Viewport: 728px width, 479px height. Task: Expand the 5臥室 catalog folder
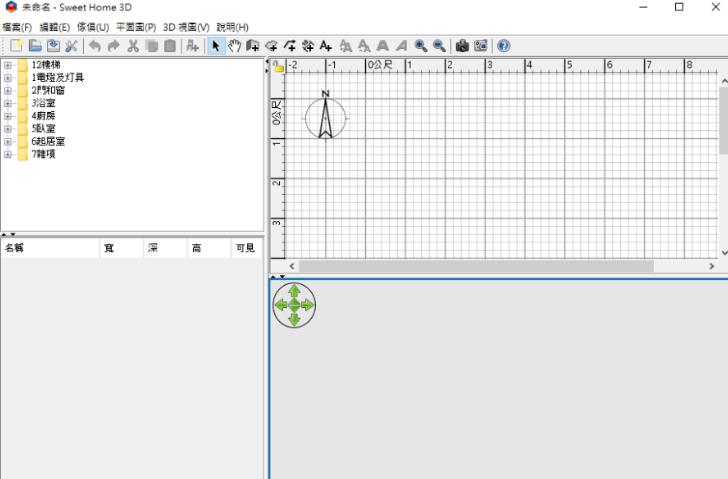point(7,129)
